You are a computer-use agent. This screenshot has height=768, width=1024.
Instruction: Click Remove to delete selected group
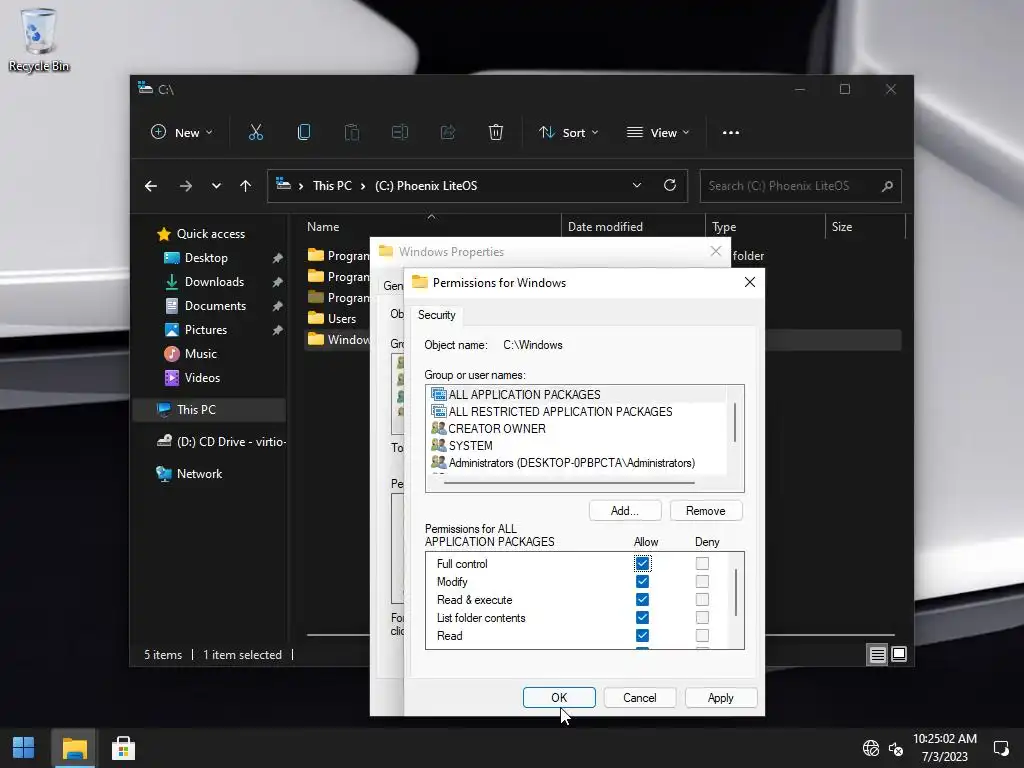706,511
